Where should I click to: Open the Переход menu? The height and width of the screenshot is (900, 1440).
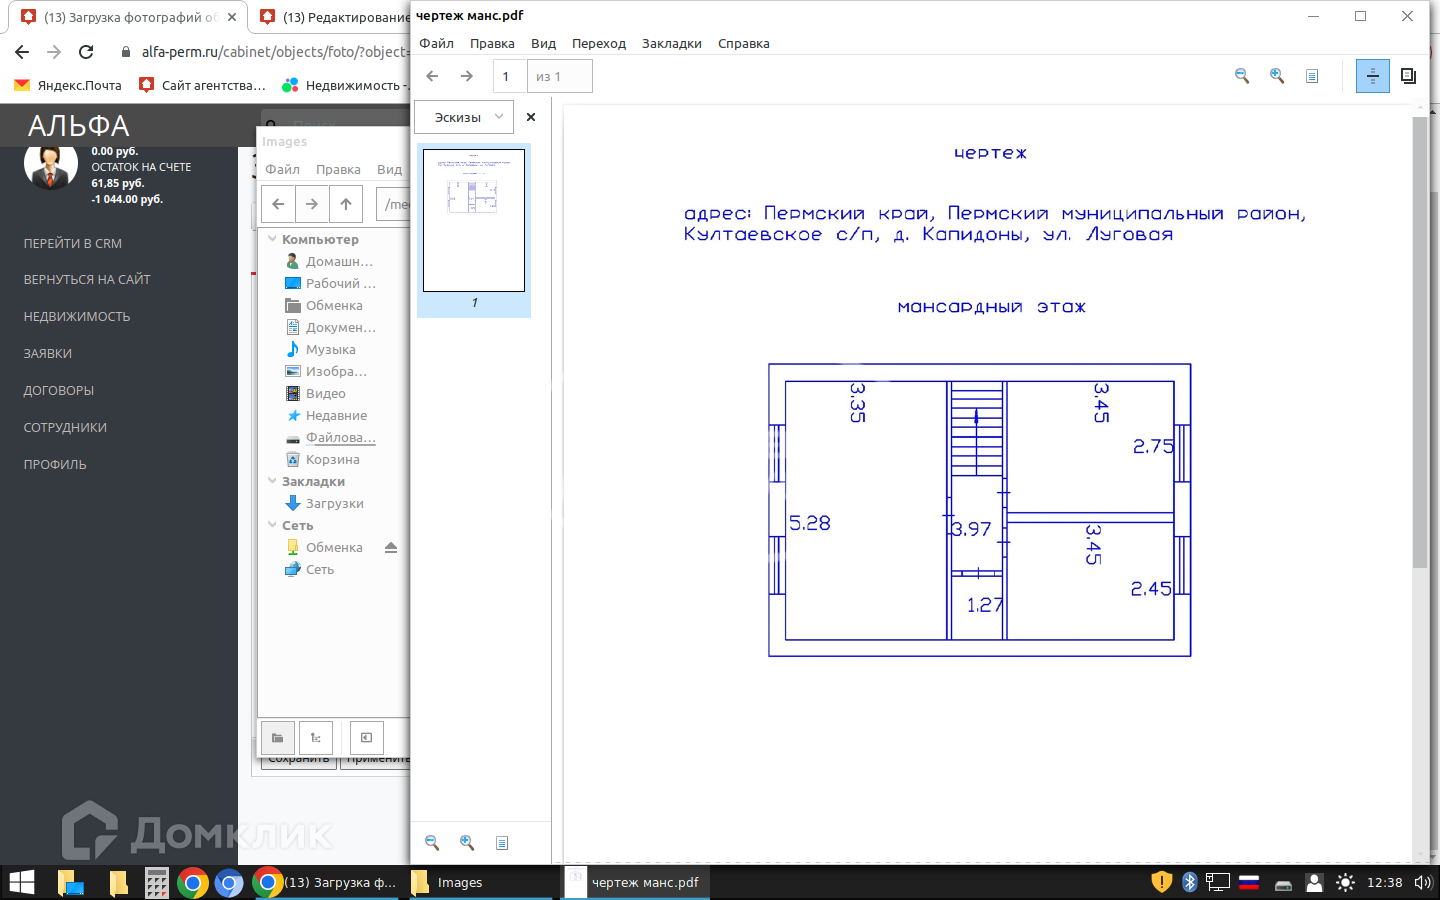[x=598, y=44]
